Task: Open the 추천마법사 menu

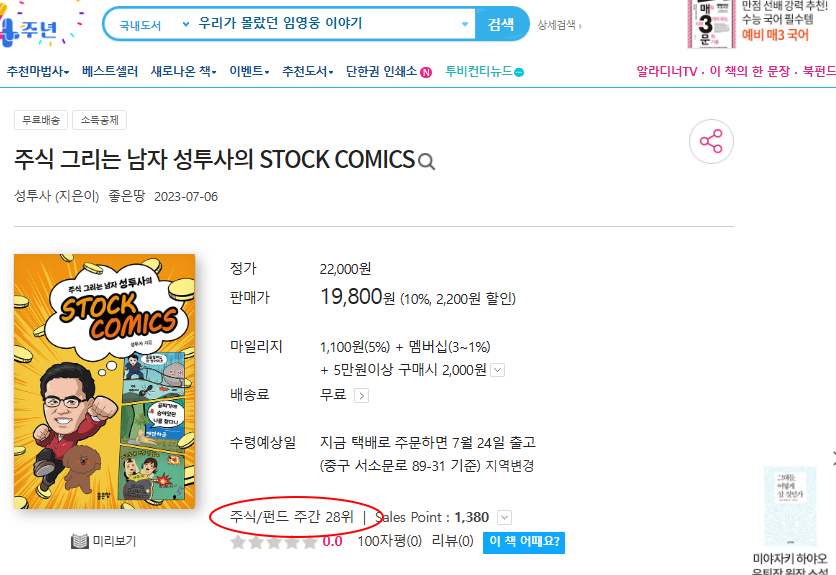Action: pyautogui.click(x=38, y=71)
